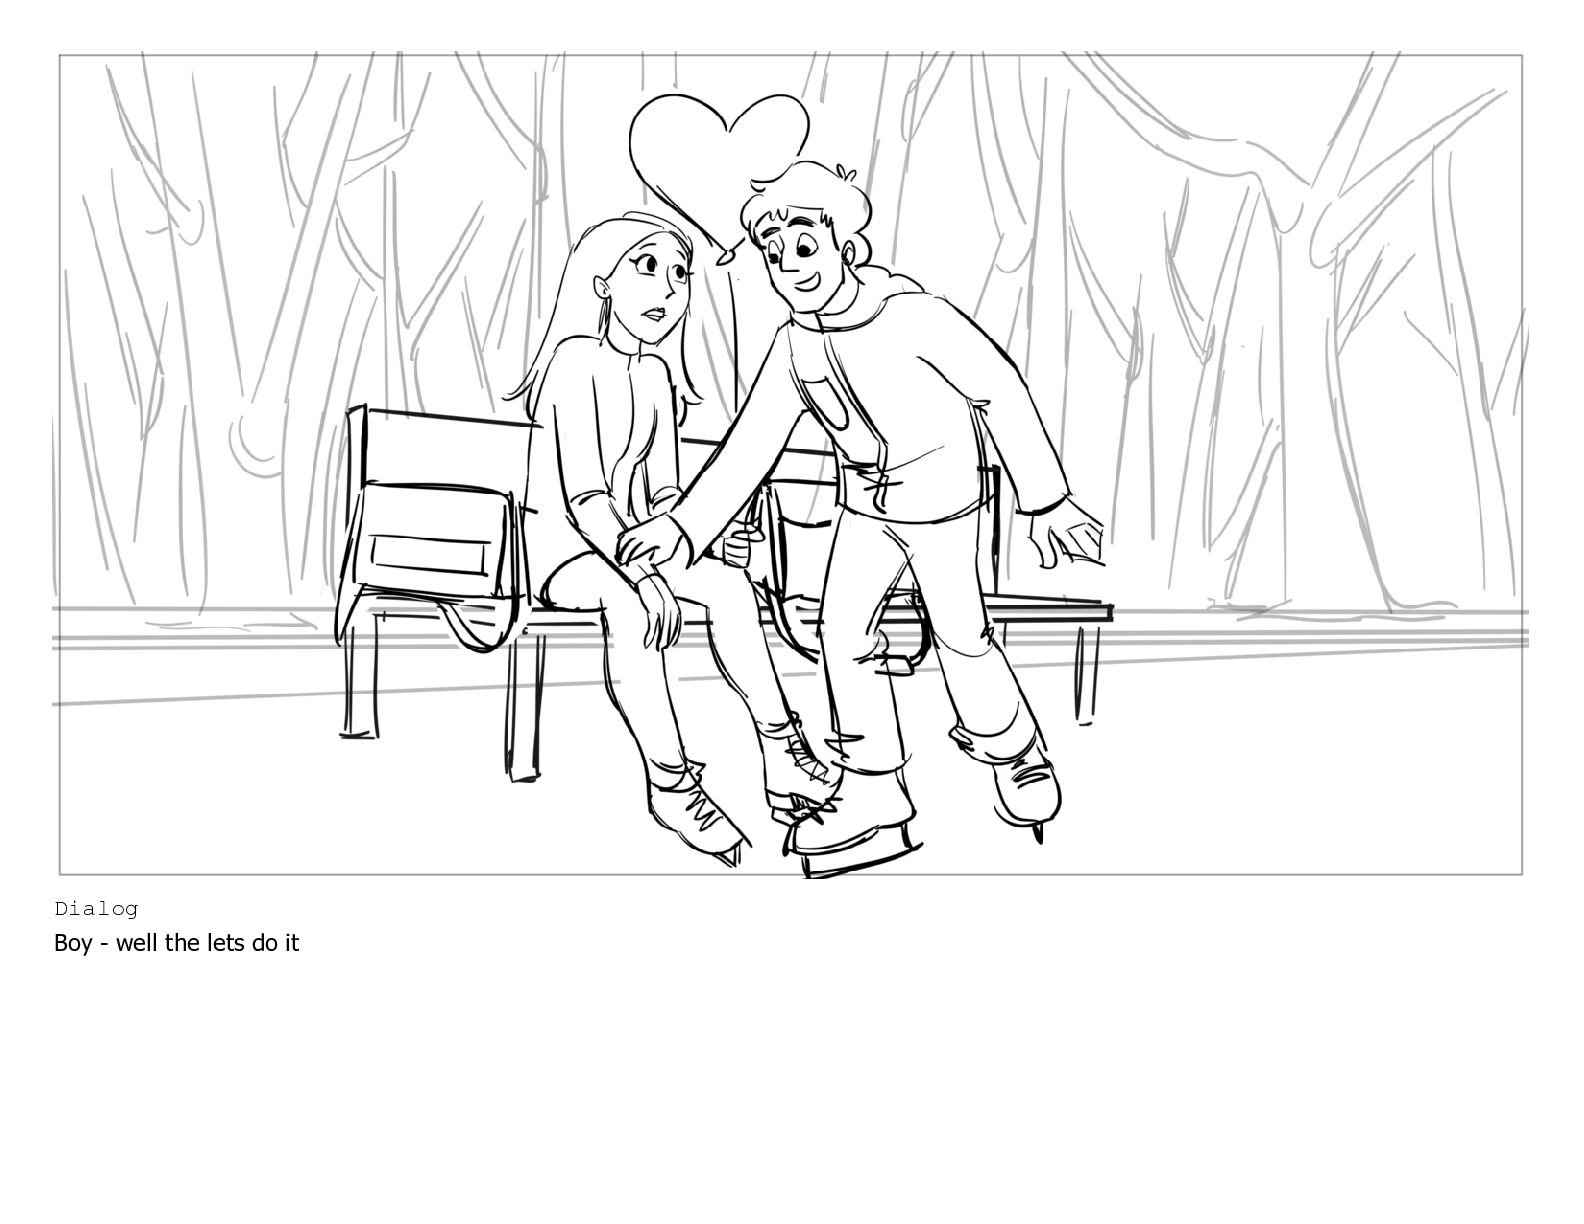The width and height of the screenshot is (1584, 1224).
Task: Click the storyboard panel drawing
Action: (x=790, y=465)
